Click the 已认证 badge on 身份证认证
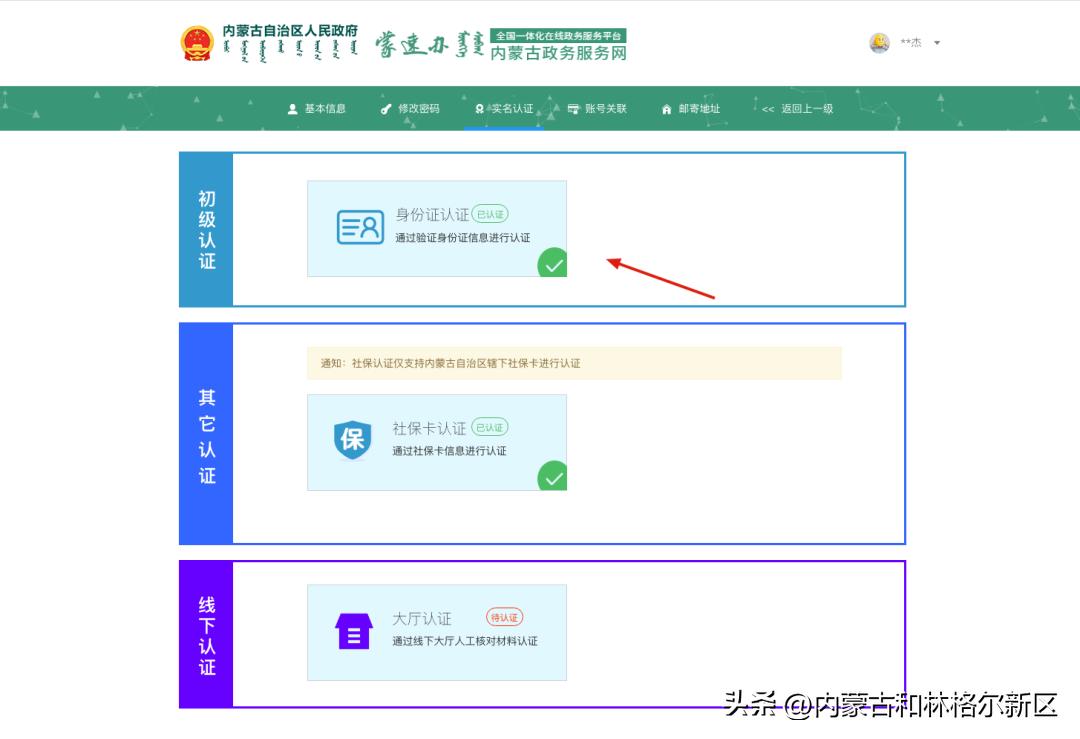 click(492, 213)
